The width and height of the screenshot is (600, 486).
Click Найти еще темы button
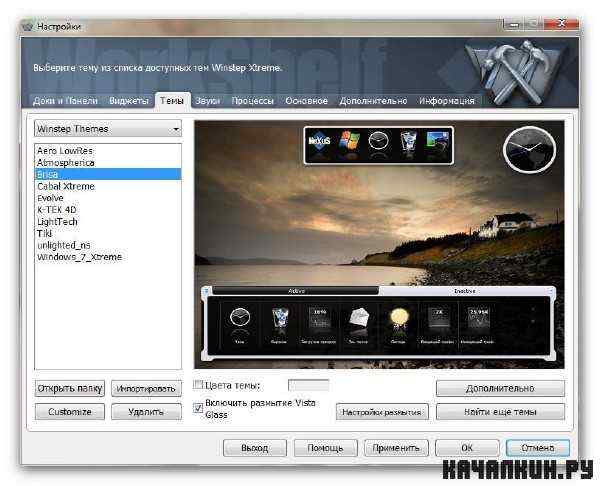click(x=500, y=412)
